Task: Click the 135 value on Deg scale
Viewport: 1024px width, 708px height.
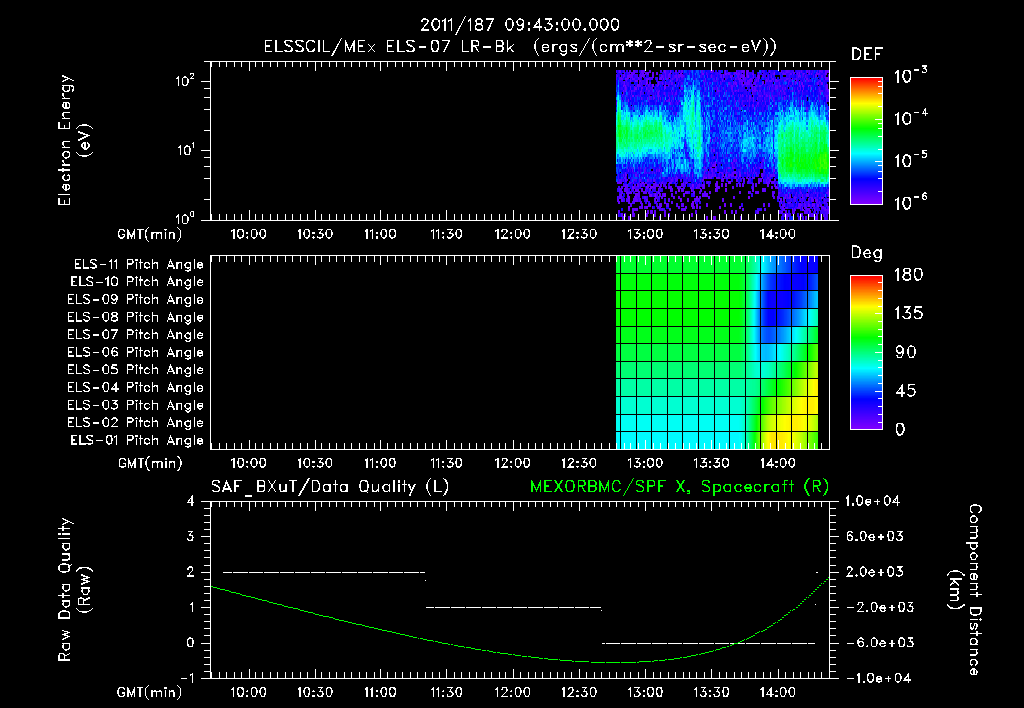Action: pos(908,314)
